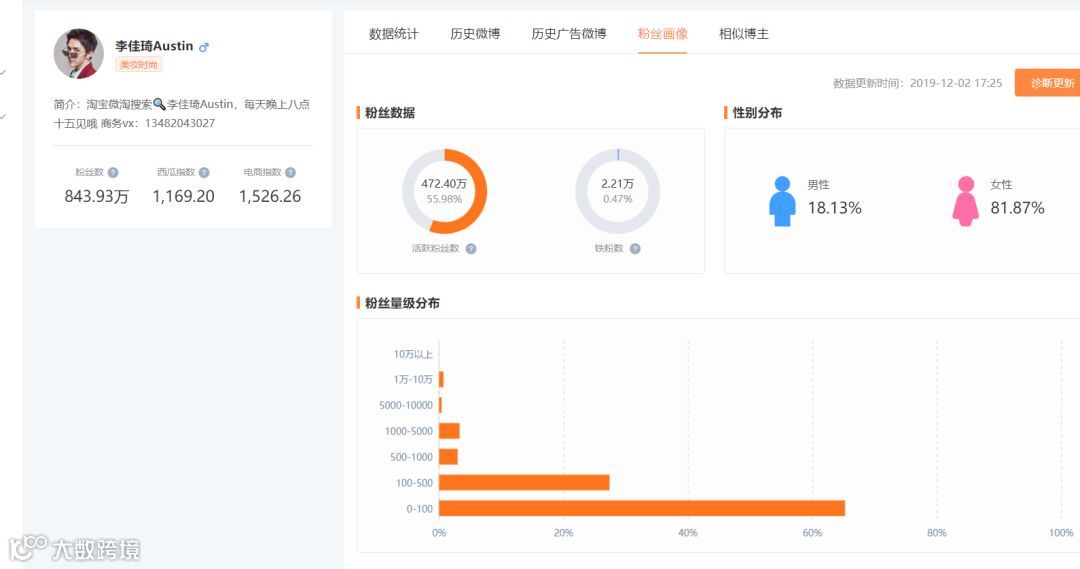Click the 2.21万 iron fans donut chart
Image resolution: width=1080 pixels, height=569 pixels.
click(617, 192)
